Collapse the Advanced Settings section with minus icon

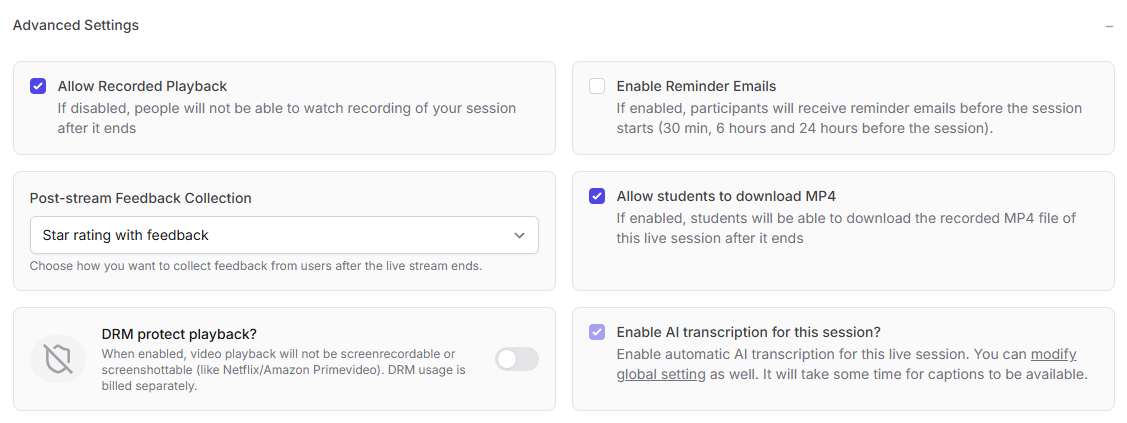(1109, 26)
